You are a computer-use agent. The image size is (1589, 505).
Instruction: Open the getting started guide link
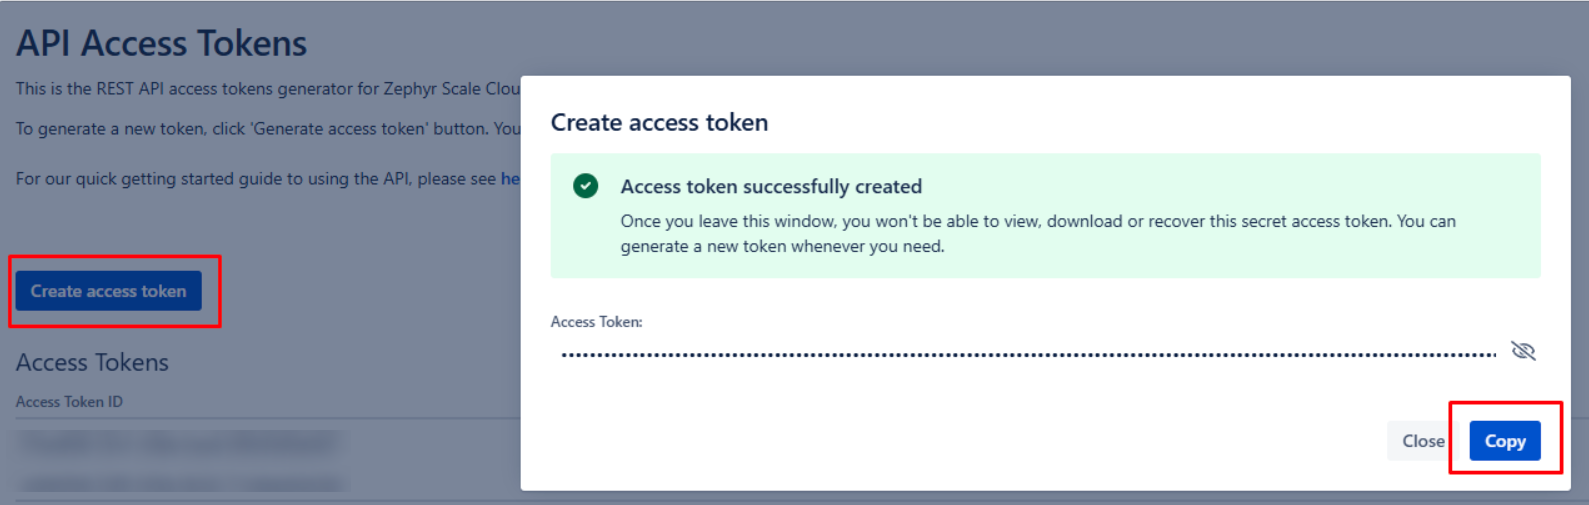[x=510, y=179]
